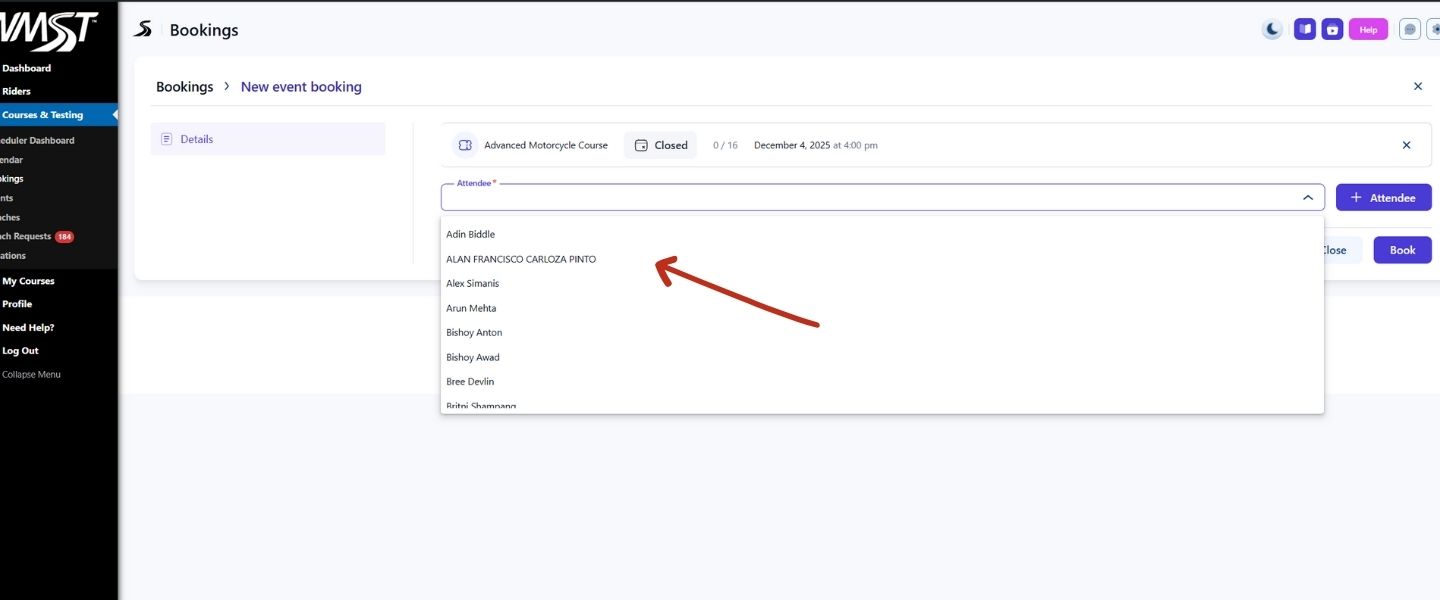Open My Courses menu item

click(x=28, y=281)
